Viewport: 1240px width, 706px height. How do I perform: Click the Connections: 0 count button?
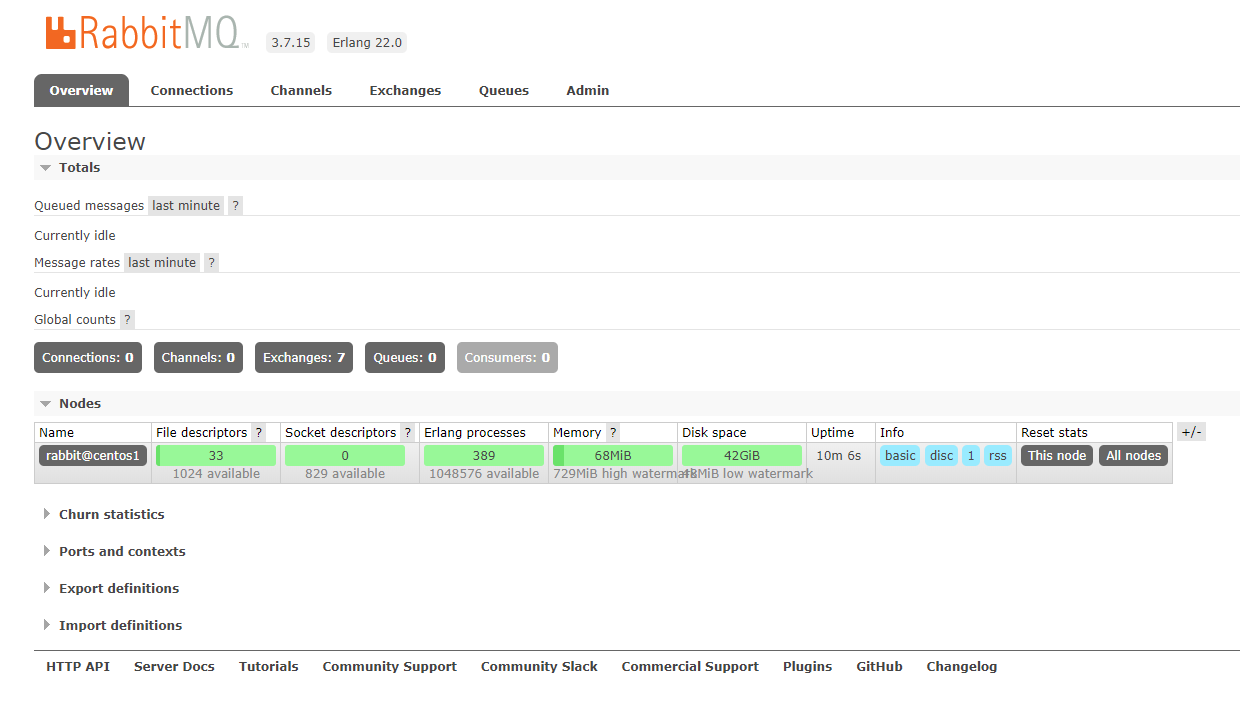pos(88,357)
